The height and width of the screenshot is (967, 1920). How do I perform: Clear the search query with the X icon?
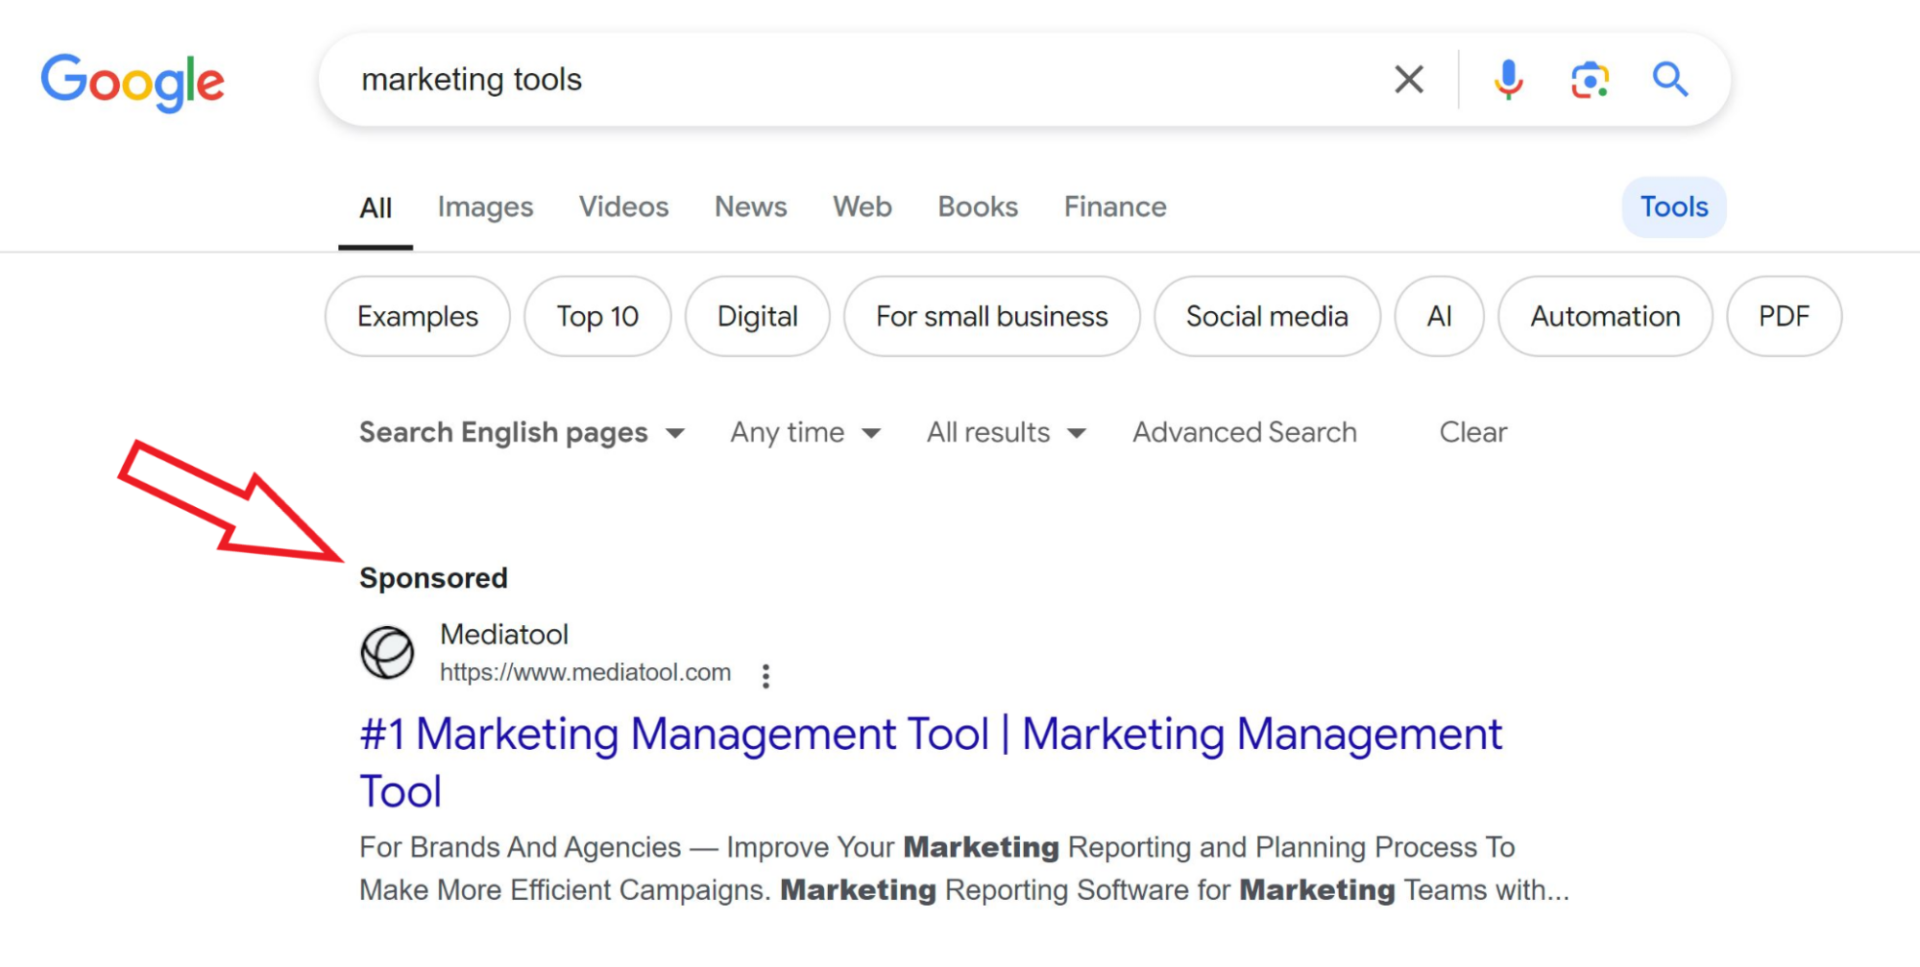point(1409,79)
